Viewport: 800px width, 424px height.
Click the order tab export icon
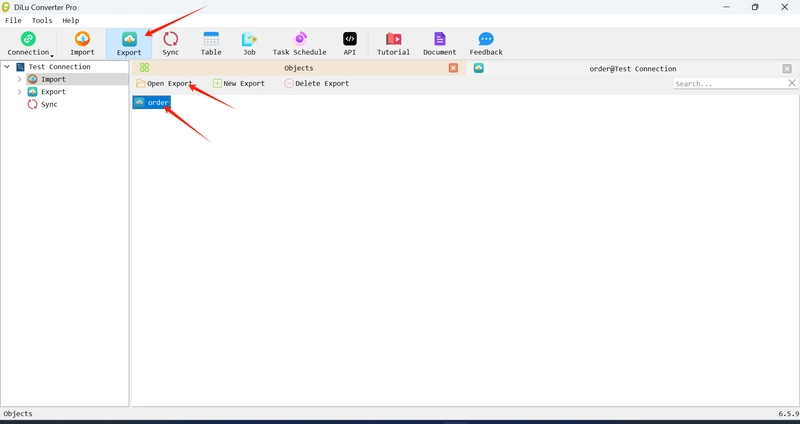coord(479,68)
